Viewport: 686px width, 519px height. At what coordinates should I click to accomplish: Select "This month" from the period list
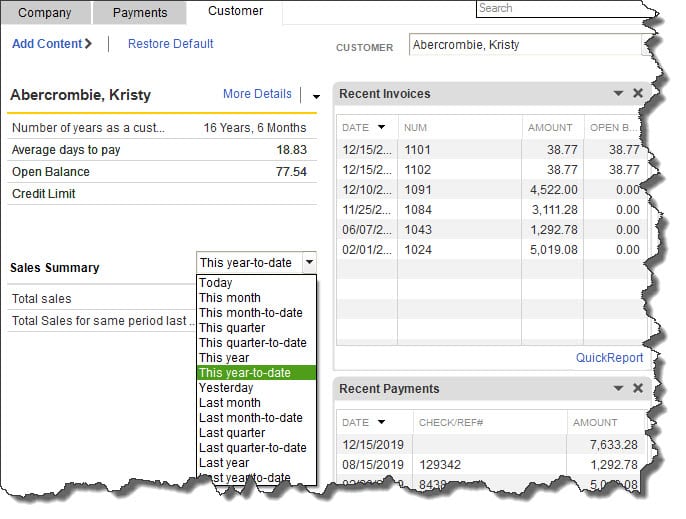click(230, 298)
